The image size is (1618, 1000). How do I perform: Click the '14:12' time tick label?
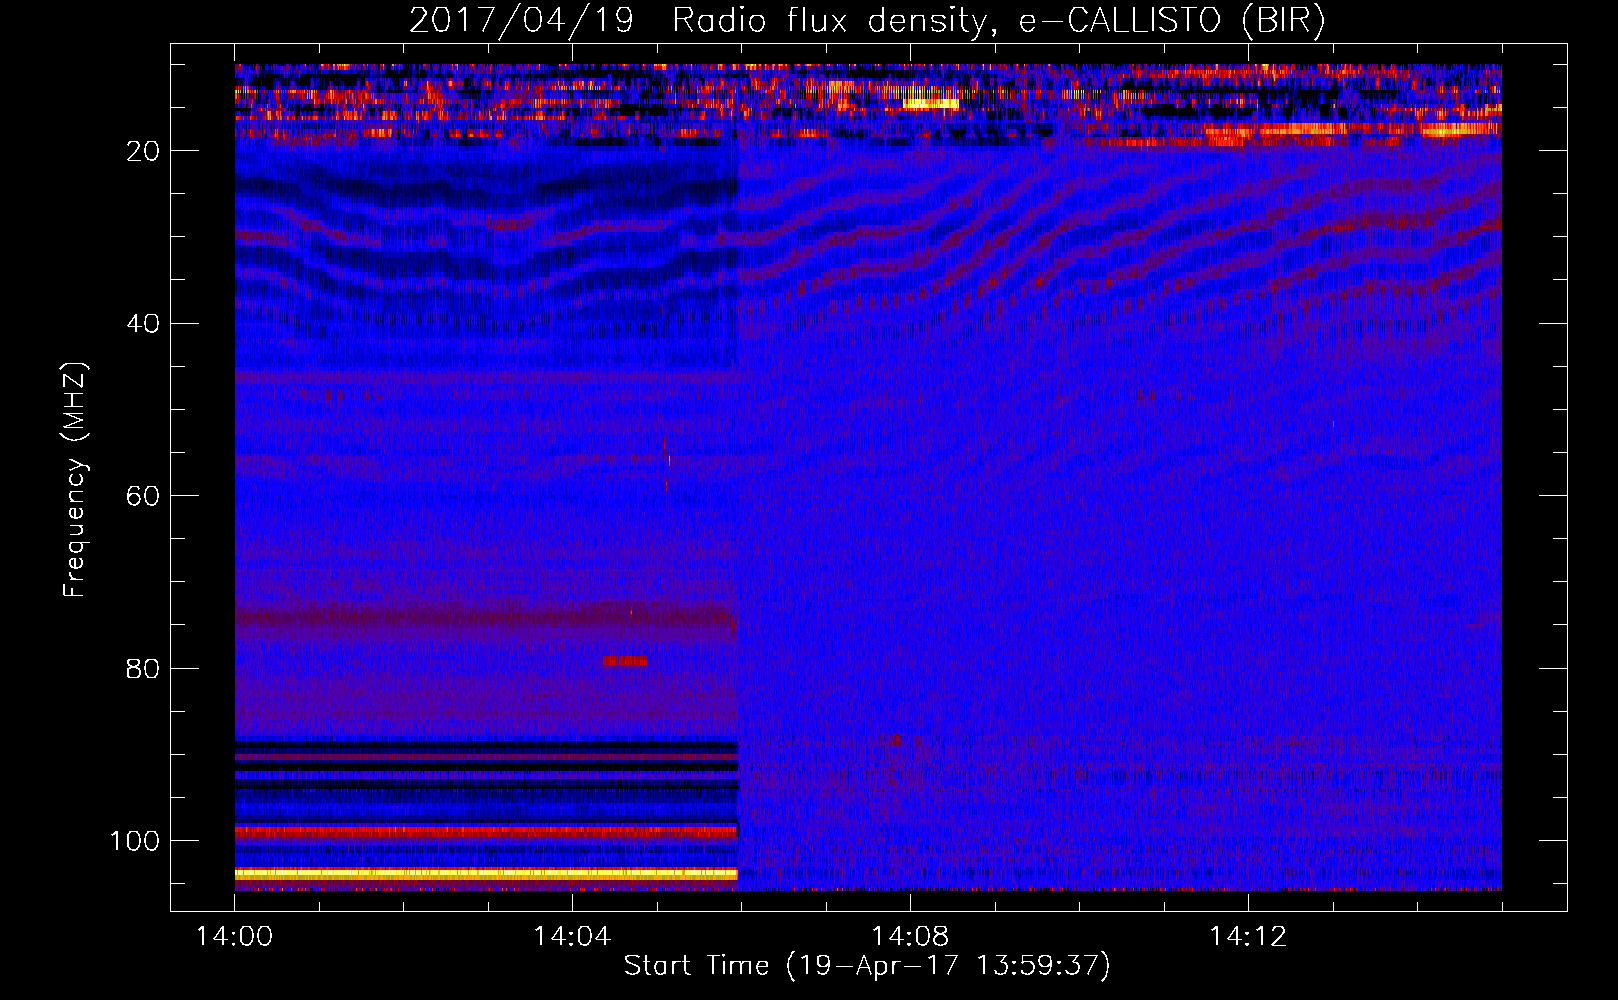(x=1248, y=937)
